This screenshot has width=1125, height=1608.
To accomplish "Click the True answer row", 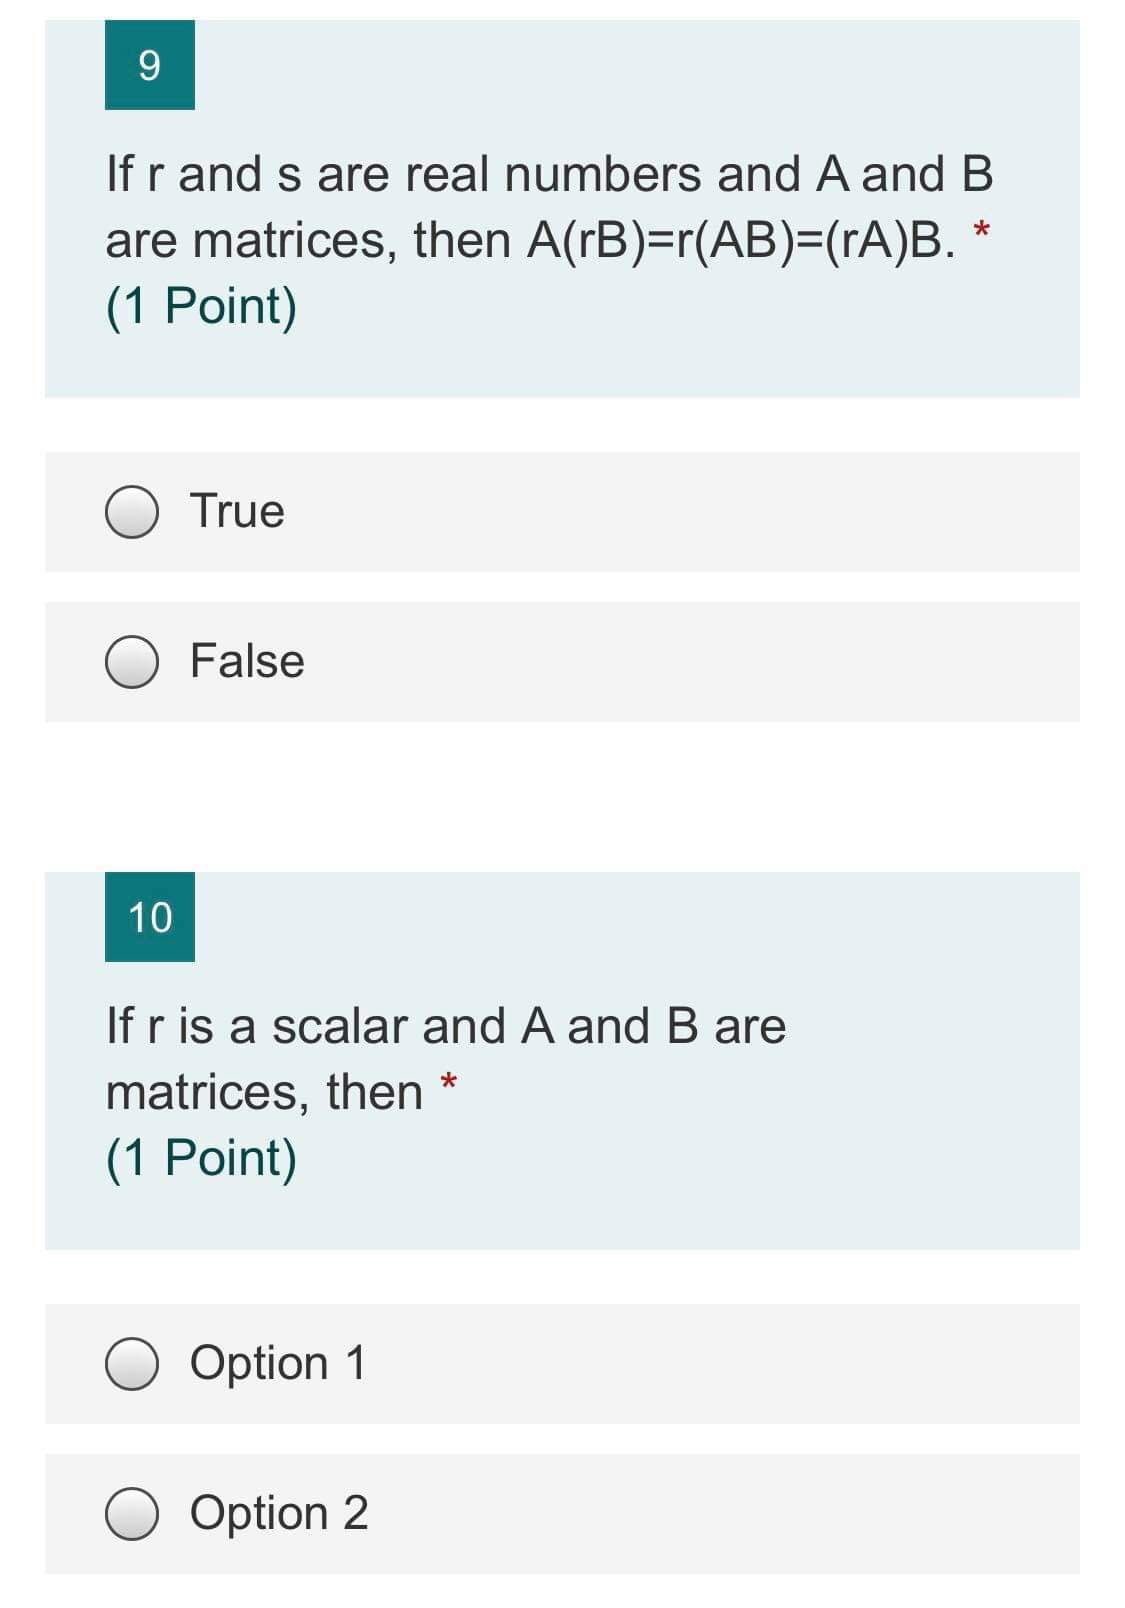I will [x=560, y=511].
